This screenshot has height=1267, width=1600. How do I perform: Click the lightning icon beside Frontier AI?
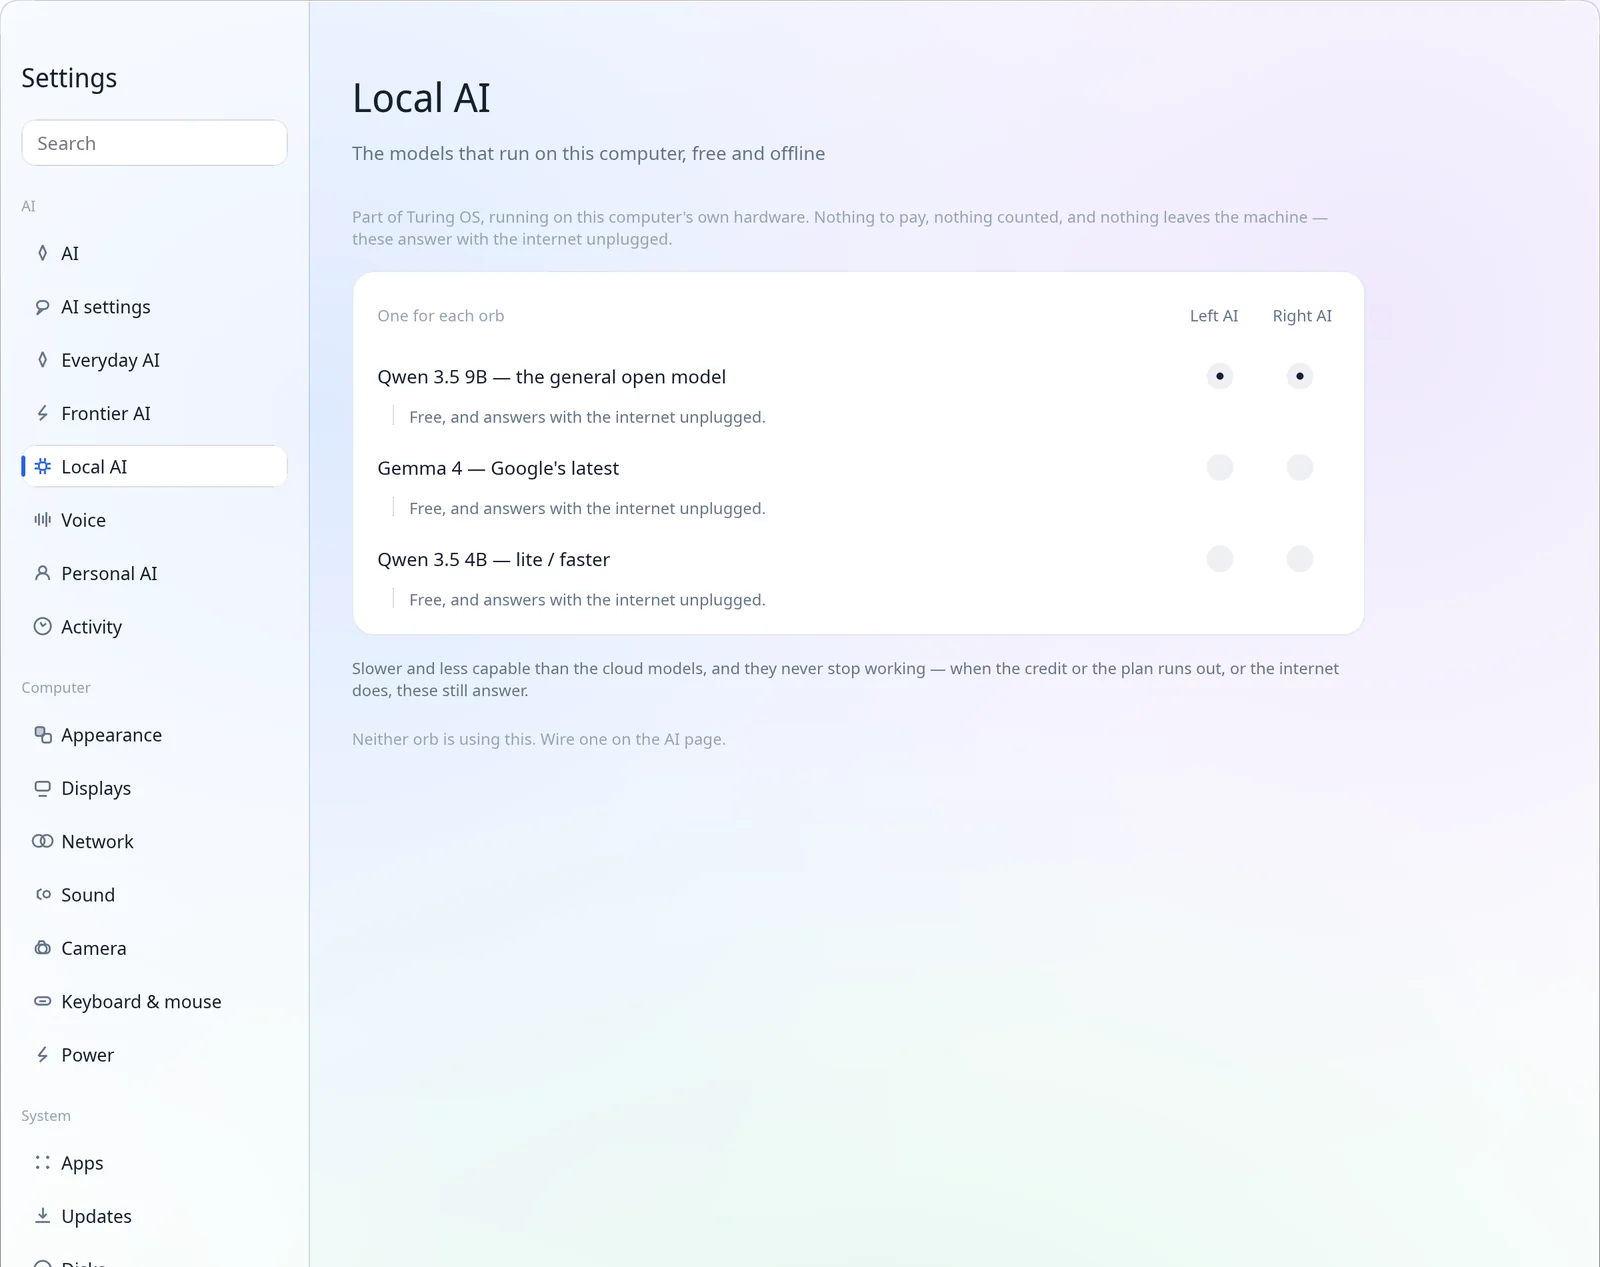click(x=42, y=413)
